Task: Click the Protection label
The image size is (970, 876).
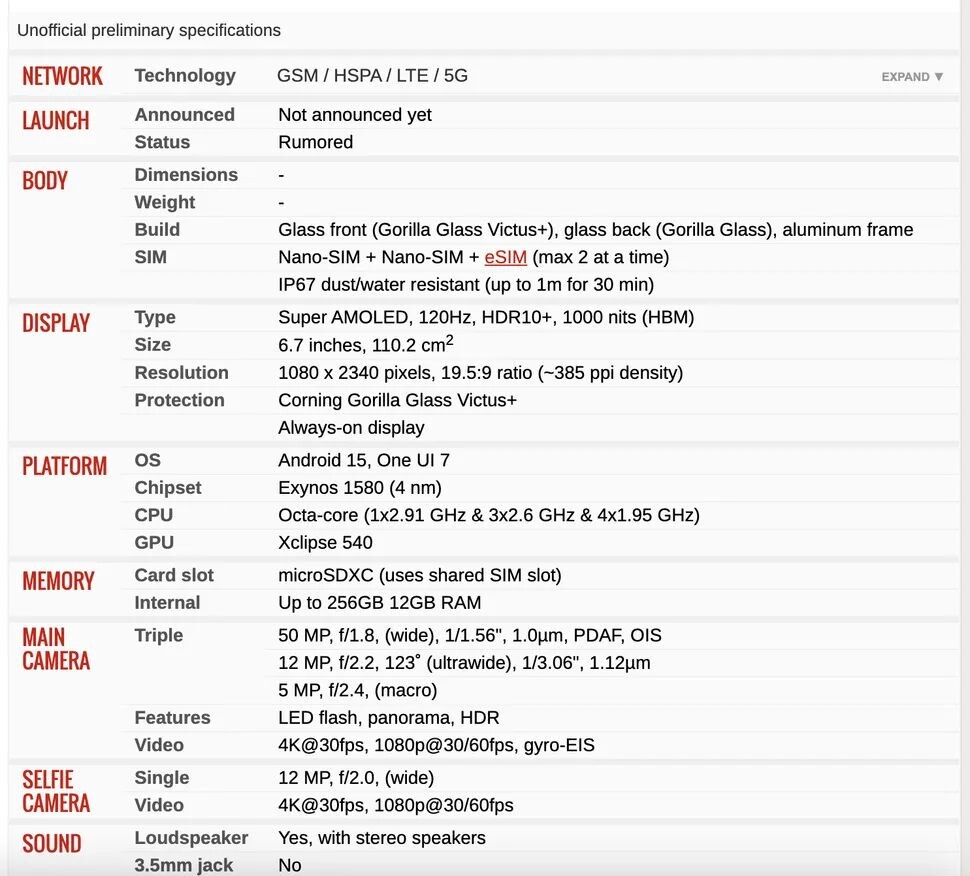Action: point(179,400)
